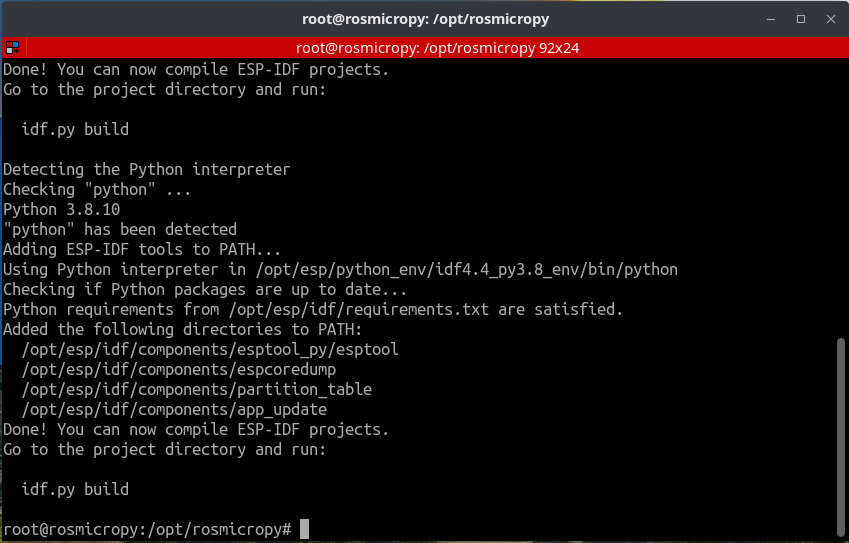This screenshot has height=543, width=849.
Task: Click path /opt/esp/idf/components/esptool_py/esptool
Action: pyautogui.click(x=210, y=349)
